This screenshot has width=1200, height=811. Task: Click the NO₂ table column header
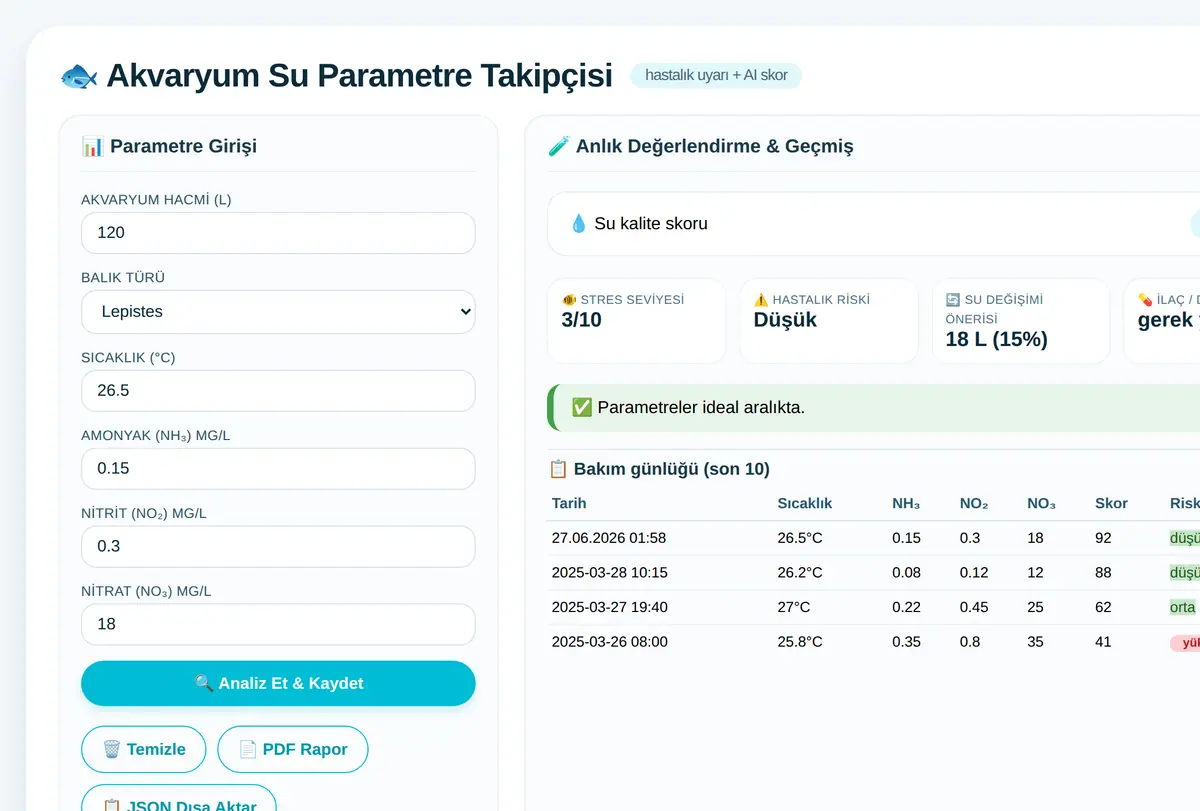[x=974, y=503]
